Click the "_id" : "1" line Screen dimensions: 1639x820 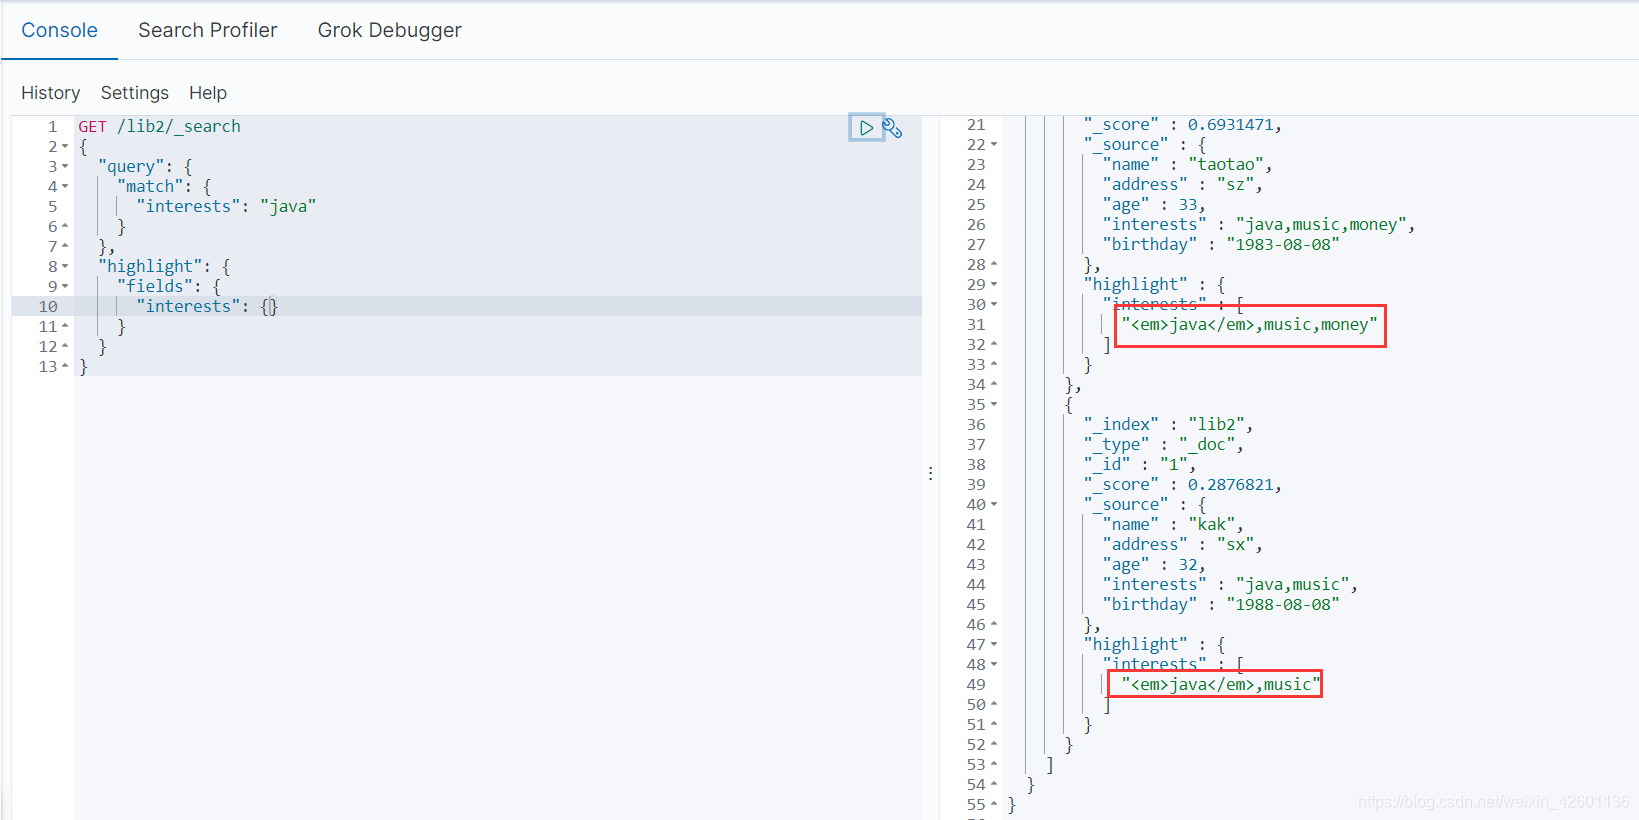pyautogui.click(x=1139, y=465)
